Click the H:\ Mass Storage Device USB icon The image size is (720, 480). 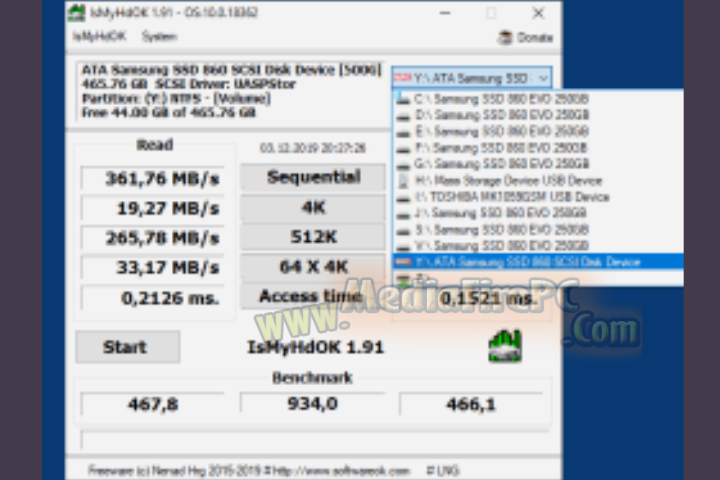403,181
